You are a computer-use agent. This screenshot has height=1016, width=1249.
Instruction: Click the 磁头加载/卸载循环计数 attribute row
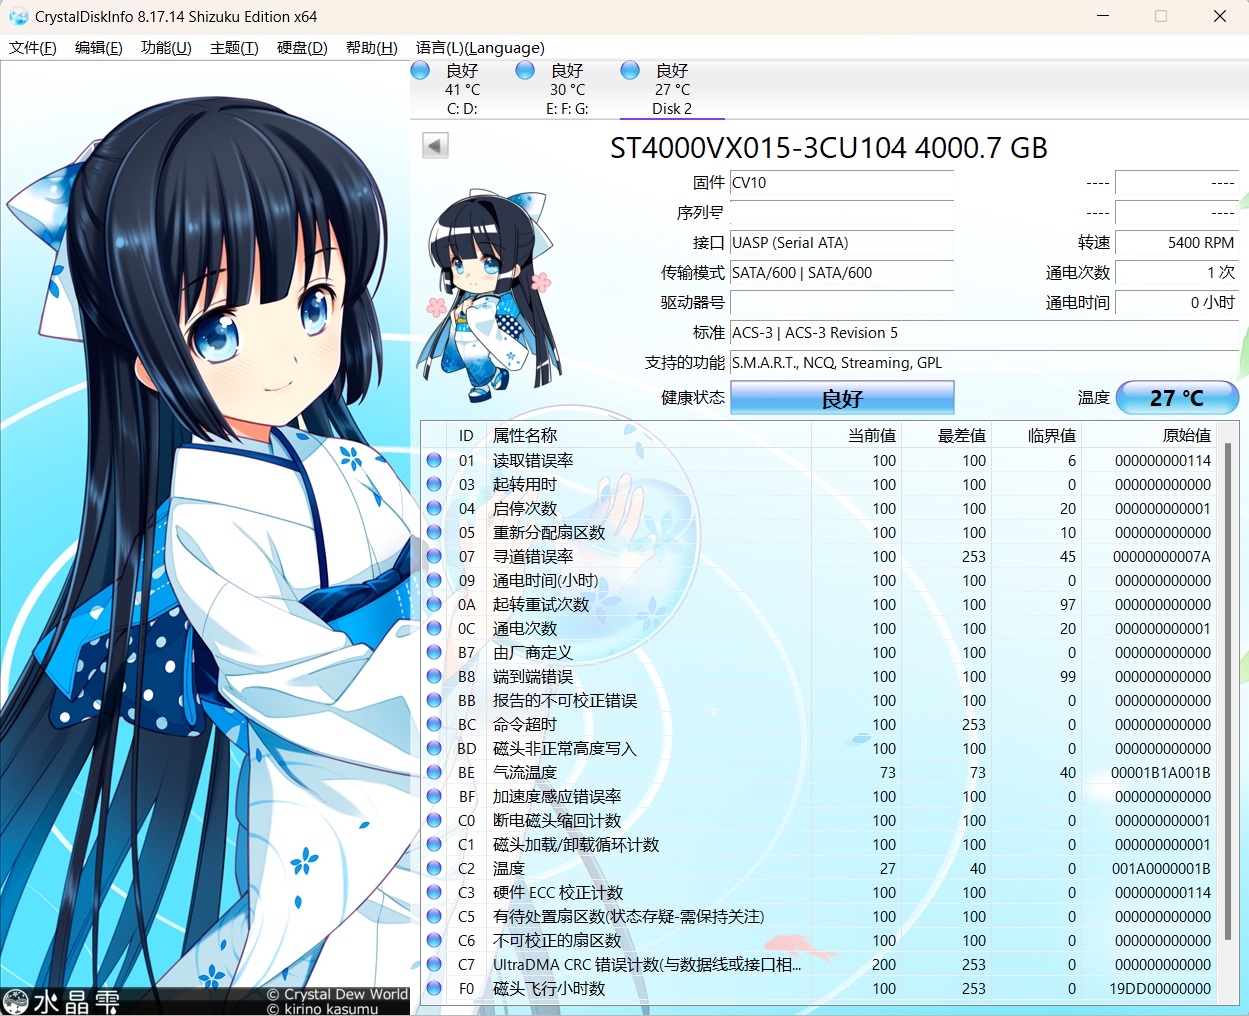[820, 844]
